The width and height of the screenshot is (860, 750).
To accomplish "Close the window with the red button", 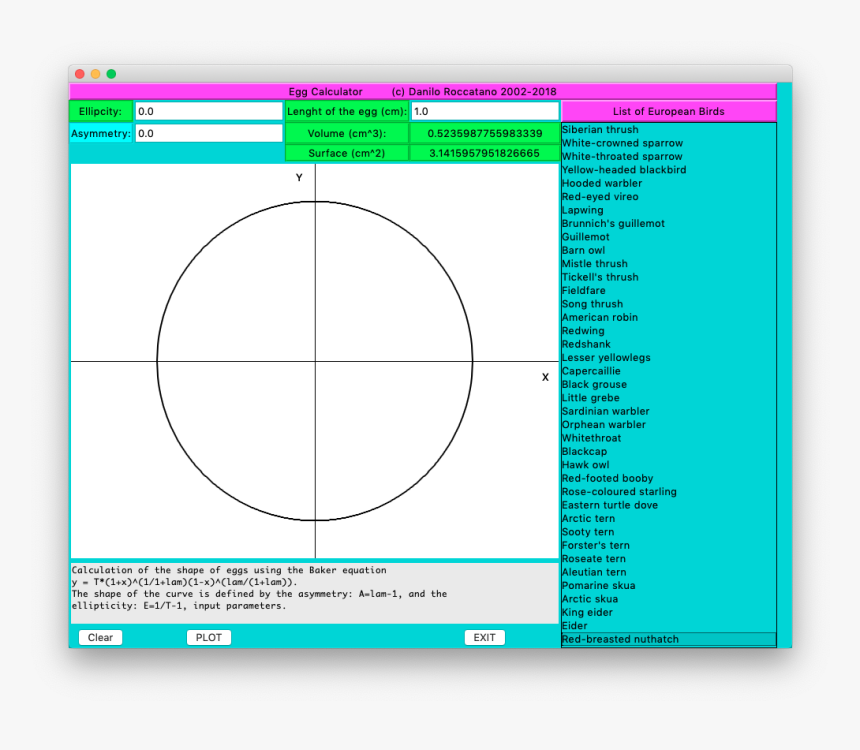I will tap(80, 74).
